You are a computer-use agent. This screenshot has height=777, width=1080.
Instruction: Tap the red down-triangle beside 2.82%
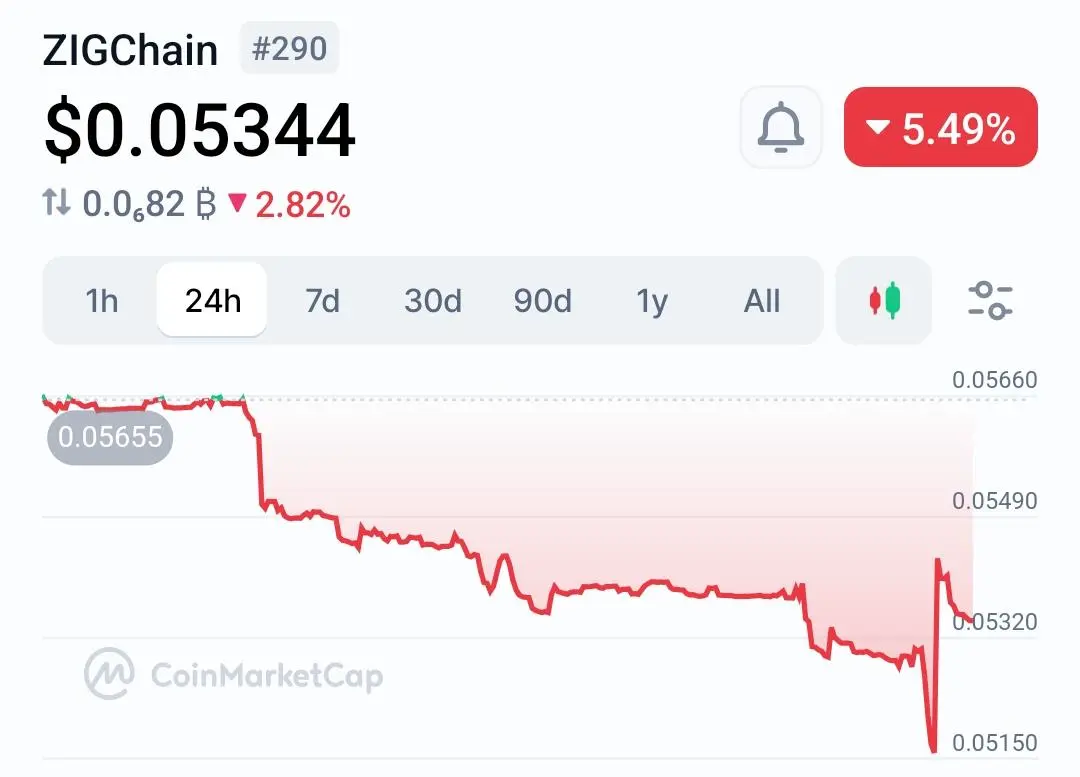coord(237,203)
